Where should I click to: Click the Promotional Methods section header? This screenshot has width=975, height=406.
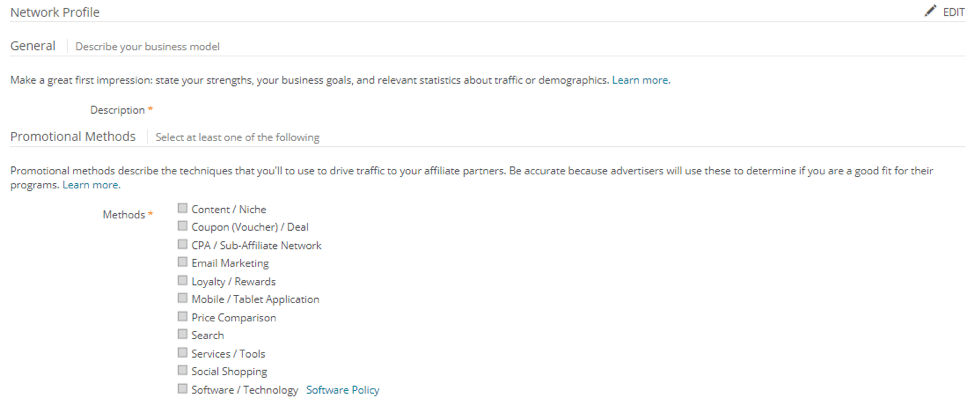[x=72, y=136]
